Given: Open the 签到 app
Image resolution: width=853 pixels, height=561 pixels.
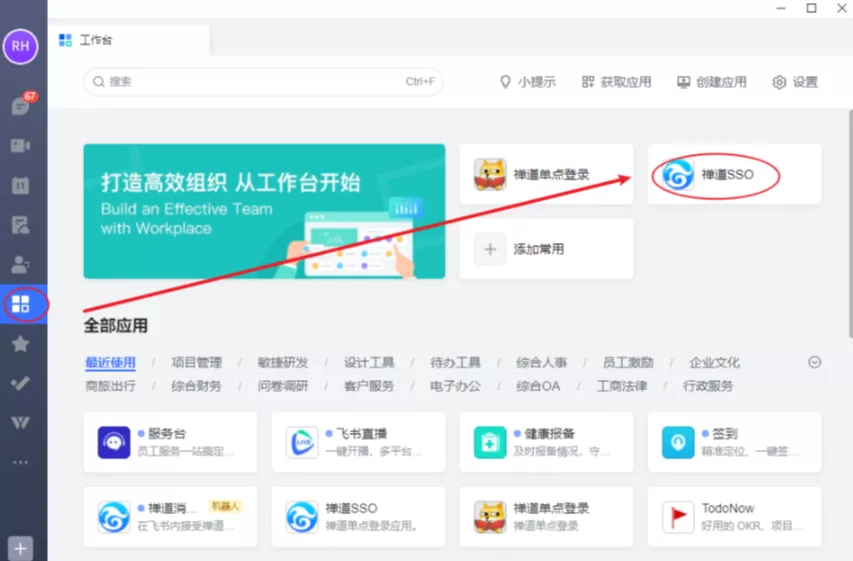Looking at the screenshot, I should click(734, 442).
